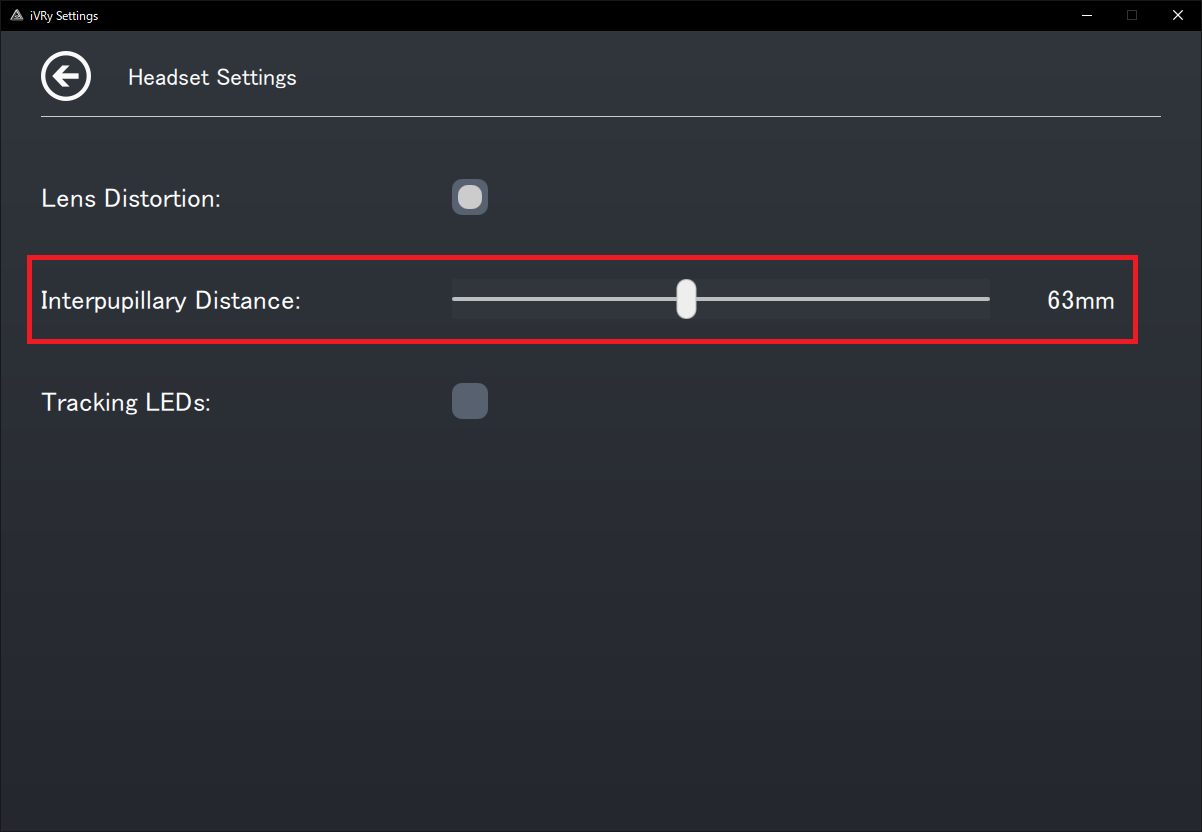Viewport: 1202px width, 832px height.
Task: Click the Headset Settings heading
Action: click(x=212, y=78)
